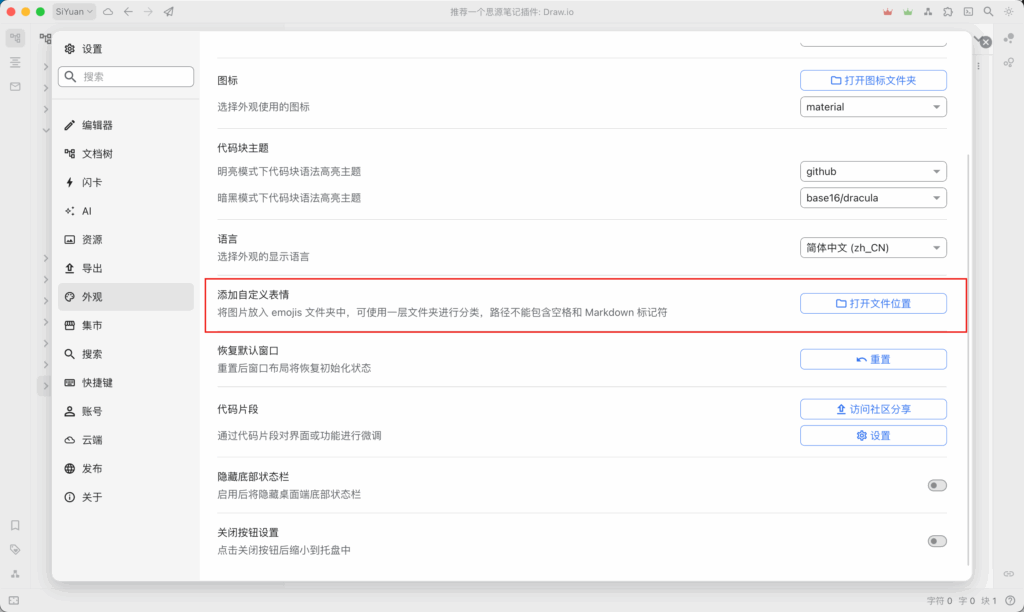Switch to the 编辑器 settings tab
The width and height of the screenshot is (1024, 612).
click(97, 125)
